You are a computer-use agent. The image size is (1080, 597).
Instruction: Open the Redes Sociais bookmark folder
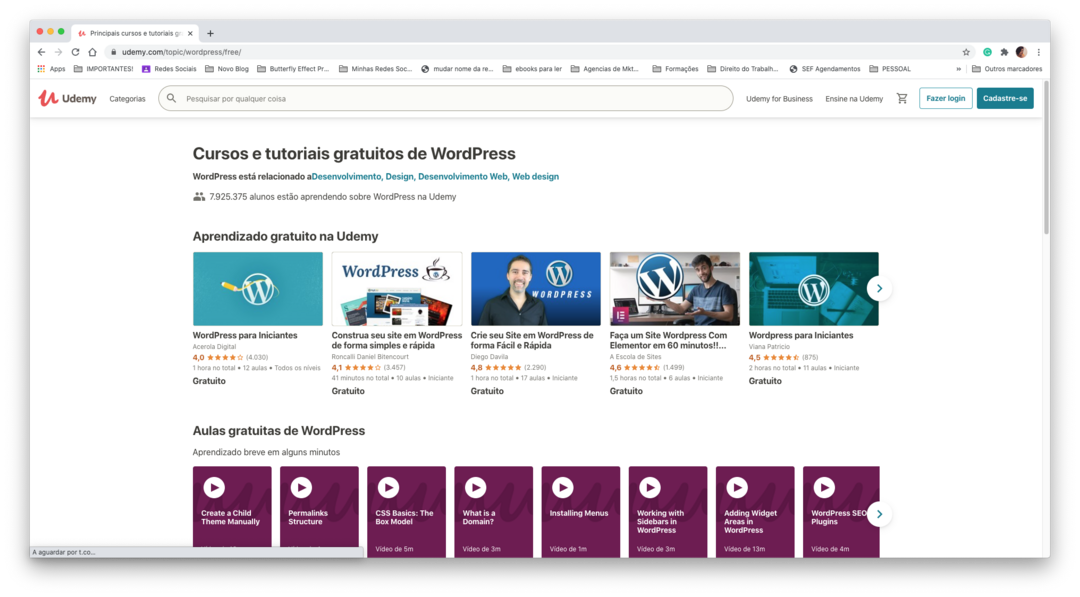[x=169, y=69]
